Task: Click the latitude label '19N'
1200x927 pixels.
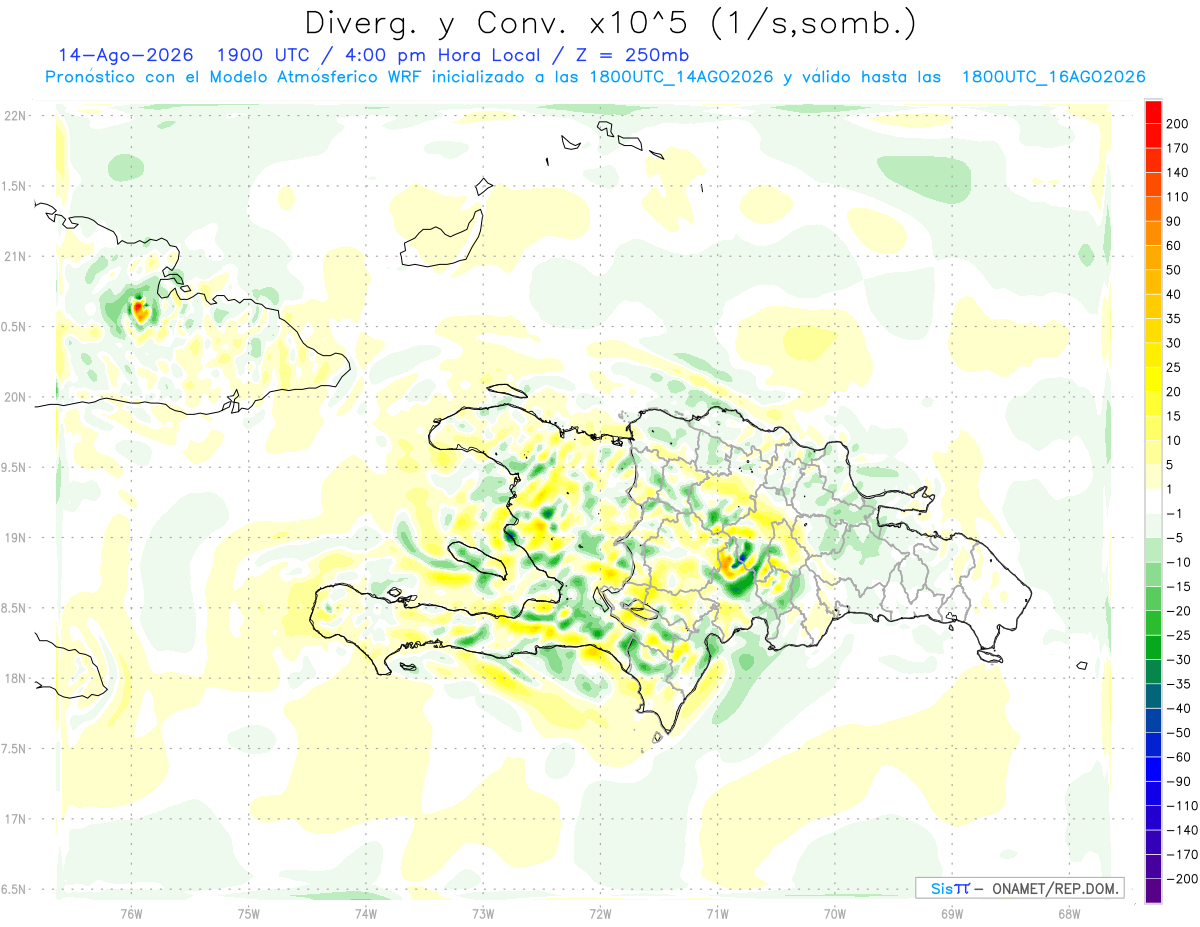Action: click(15, 538)
